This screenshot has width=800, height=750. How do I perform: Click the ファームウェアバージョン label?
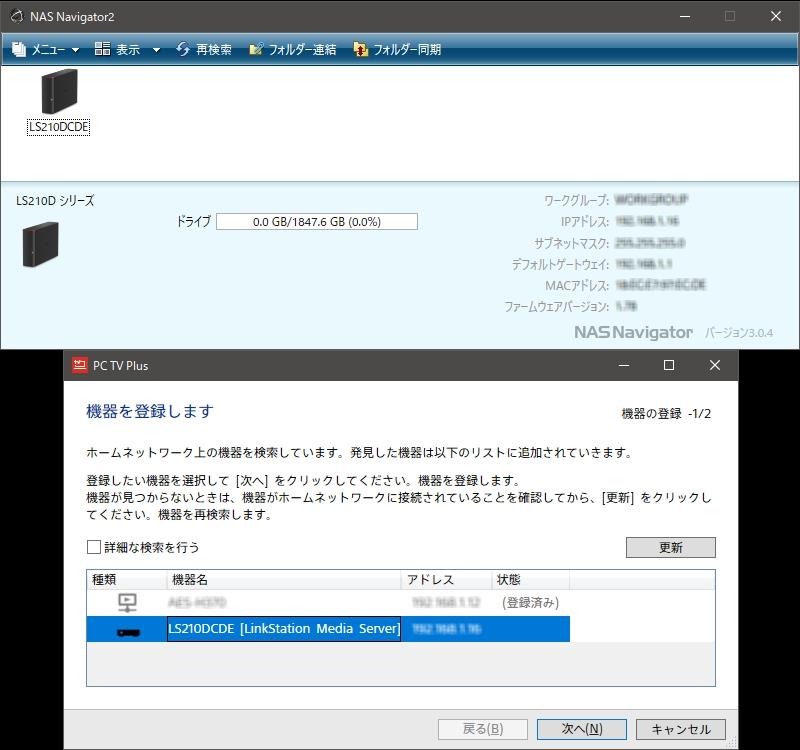[x=557, y=306]
